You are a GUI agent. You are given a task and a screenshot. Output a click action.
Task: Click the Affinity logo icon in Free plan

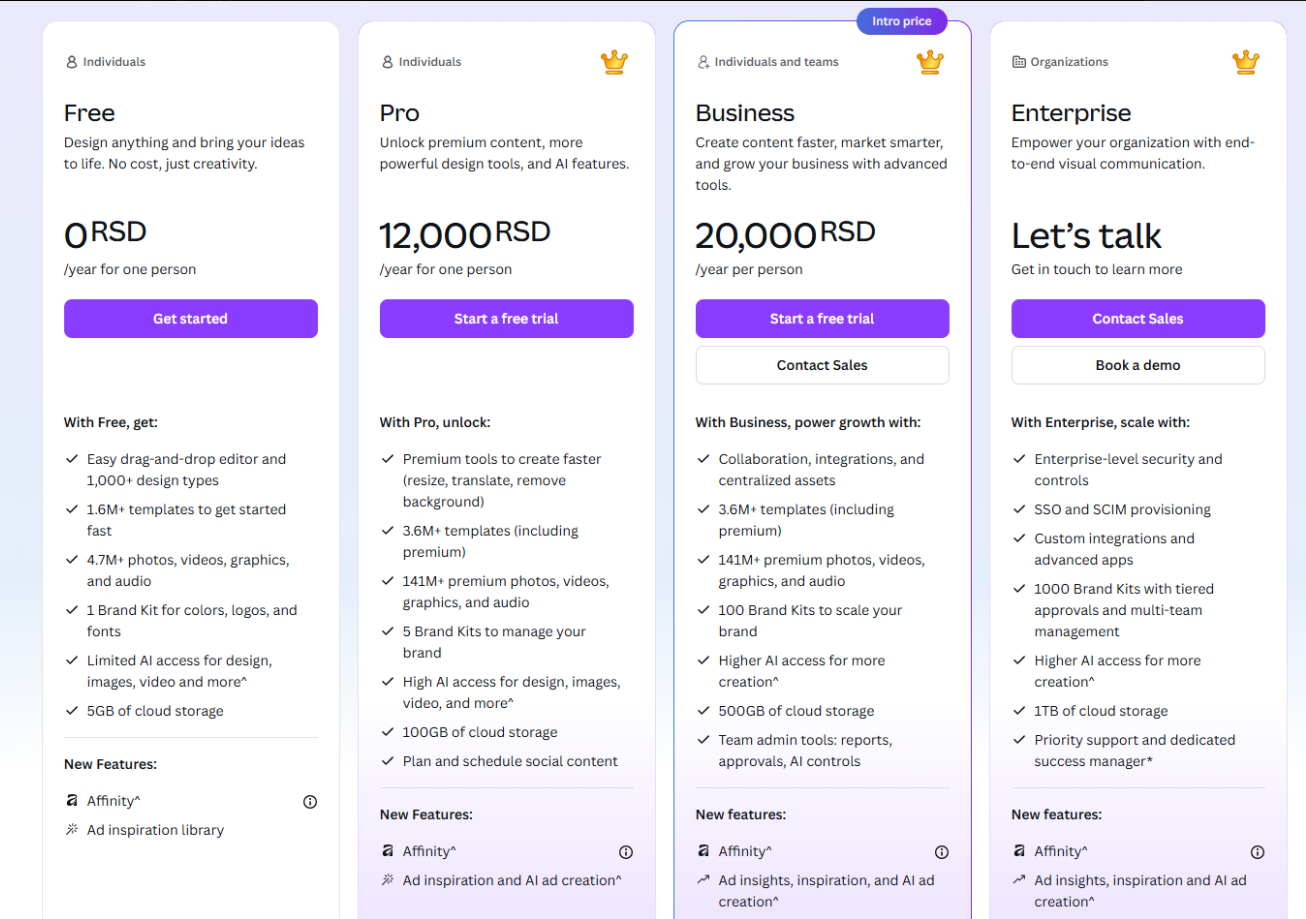(x=71, y=801)
